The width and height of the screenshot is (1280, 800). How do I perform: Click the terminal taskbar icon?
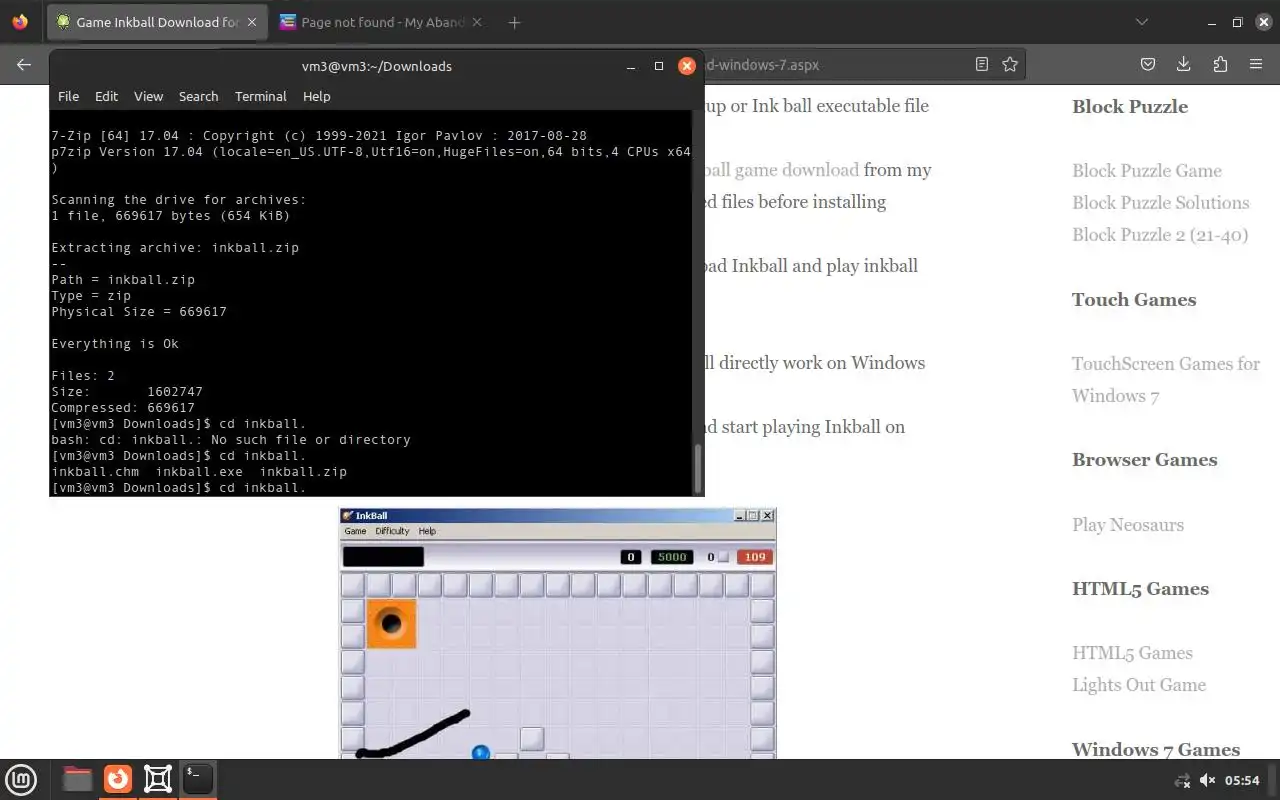pos(198,779)
